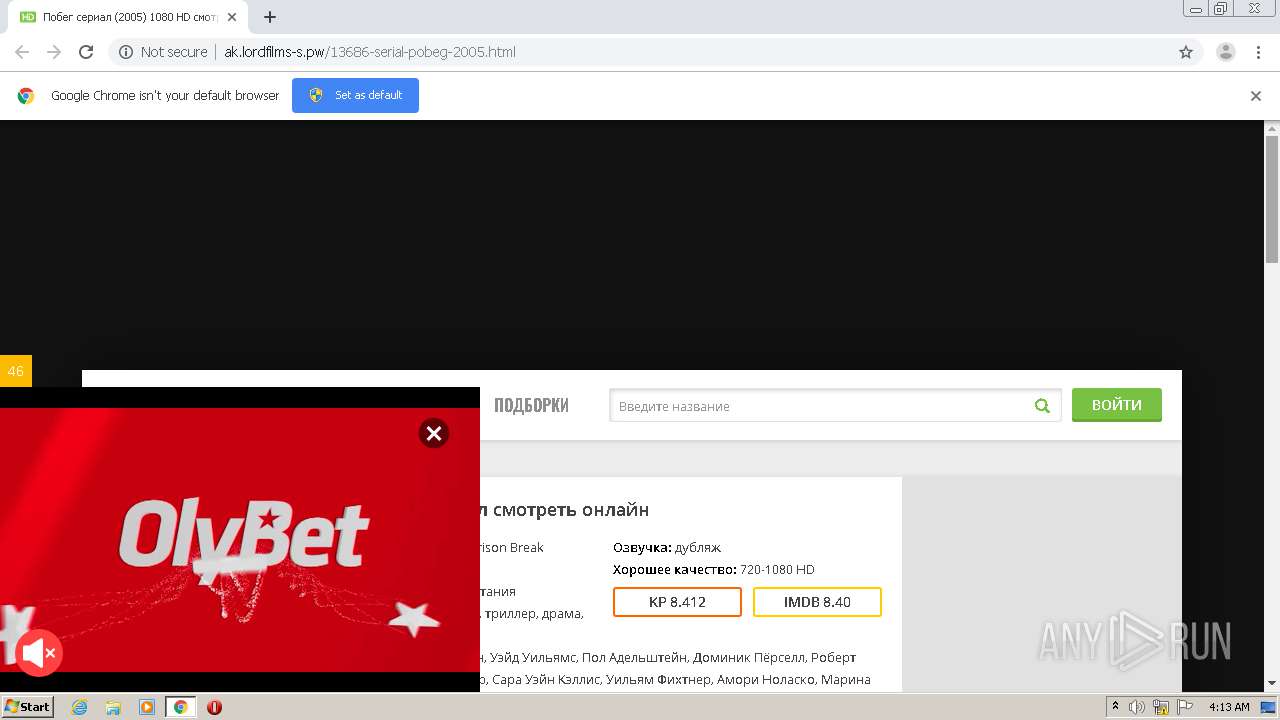Viewport: 1280px width, 720px height.
Task: Open the Chrome profile avatar menu
Action: (x=1225, y=52)
